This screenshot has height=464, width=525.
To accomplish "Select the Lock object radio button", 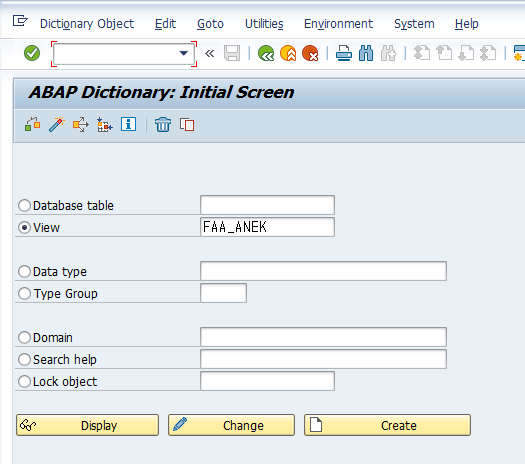I will tap(24, 381).
